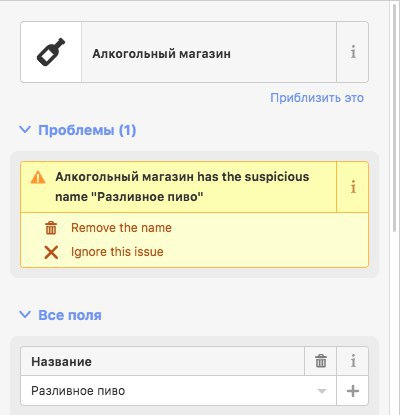This screenshot has width=400, height=415.
Task: Click the bottle preset icon
Action: (51, 52)
